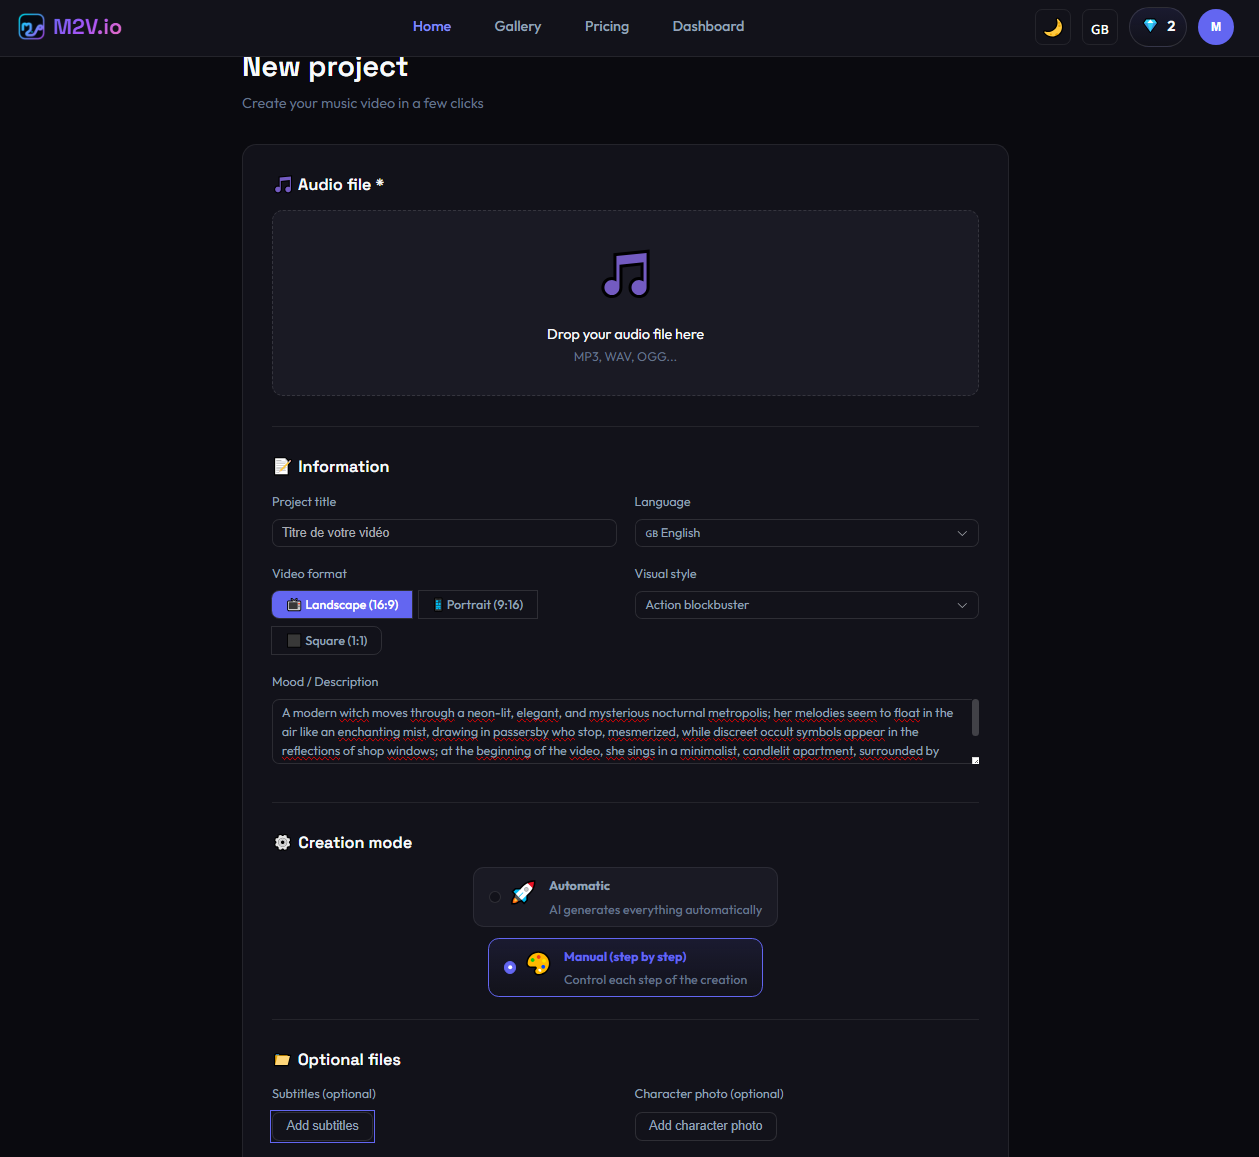This screenshot has width=1259, height=1157.
Task: Open the Pricing tab
Action: point(606,27)
